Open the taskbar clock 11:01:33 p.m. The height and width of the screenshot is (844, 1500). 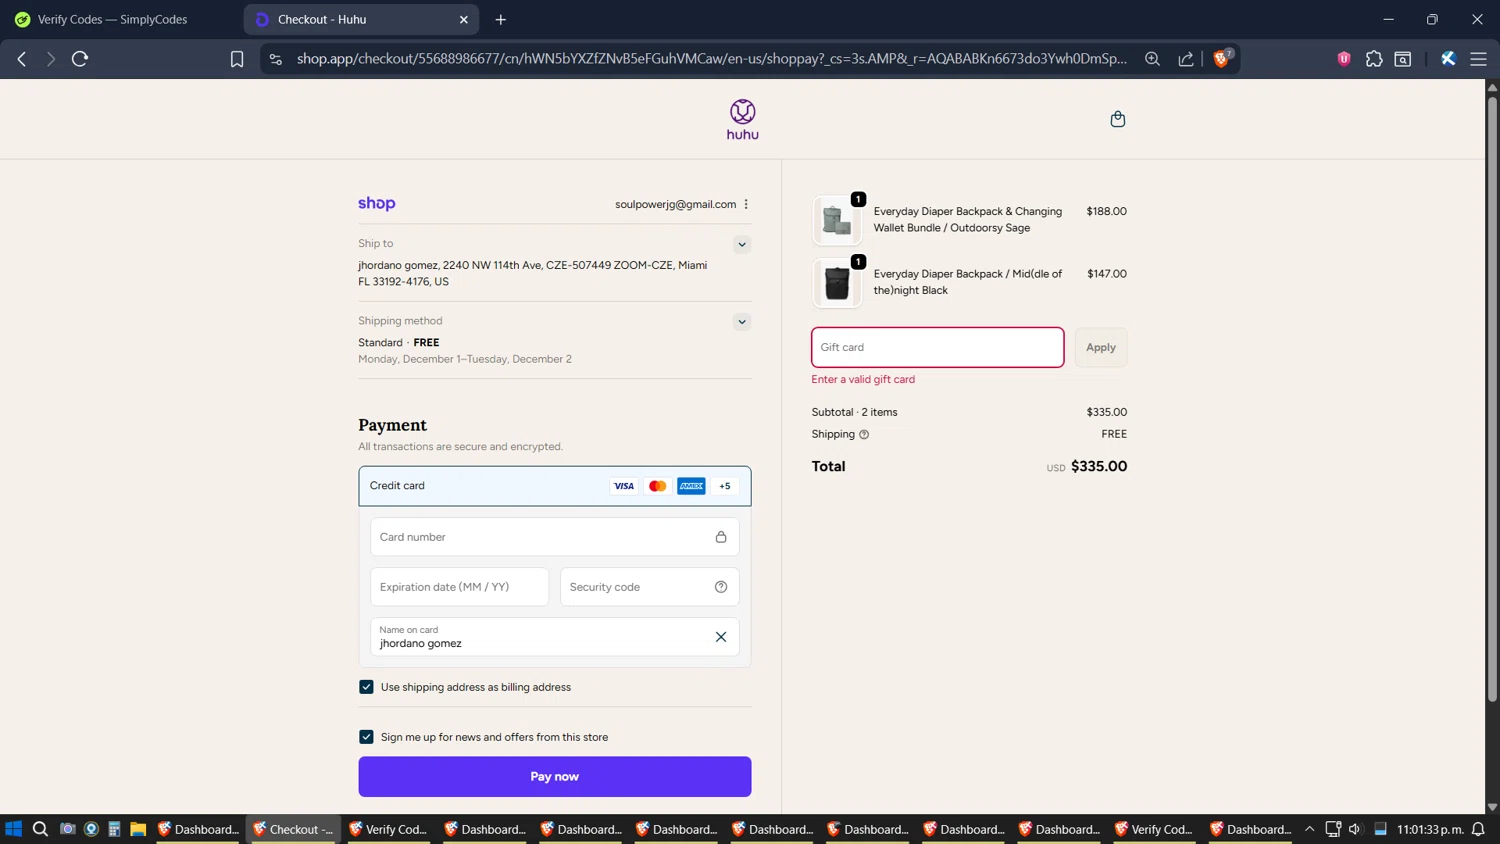[x=1430, y=829]
